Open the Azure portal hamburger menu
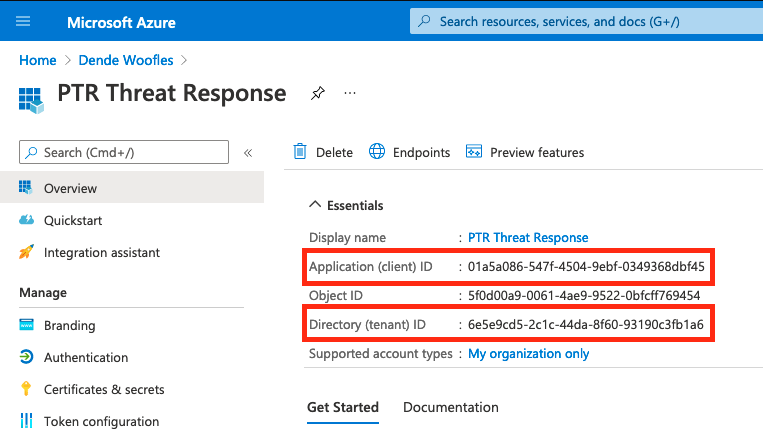Image resolution: width=763 pixels, height=439 pixels. [23, 21]
